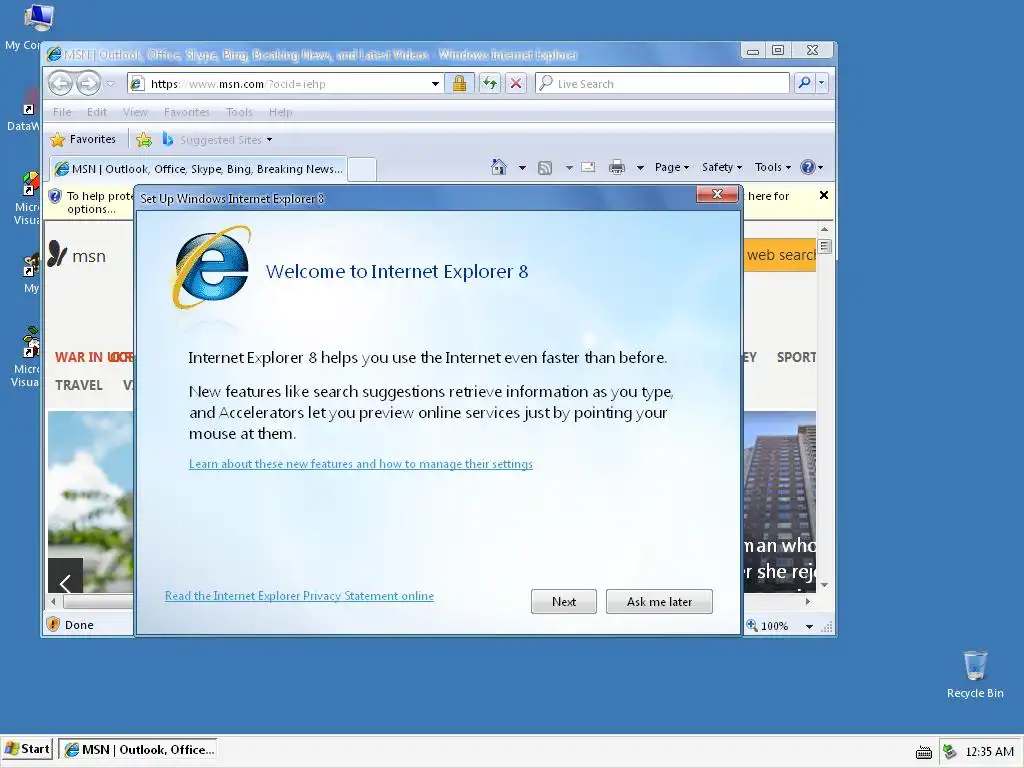
Task: Click the SPORT navigation link
Action: (x=796, y=357)
